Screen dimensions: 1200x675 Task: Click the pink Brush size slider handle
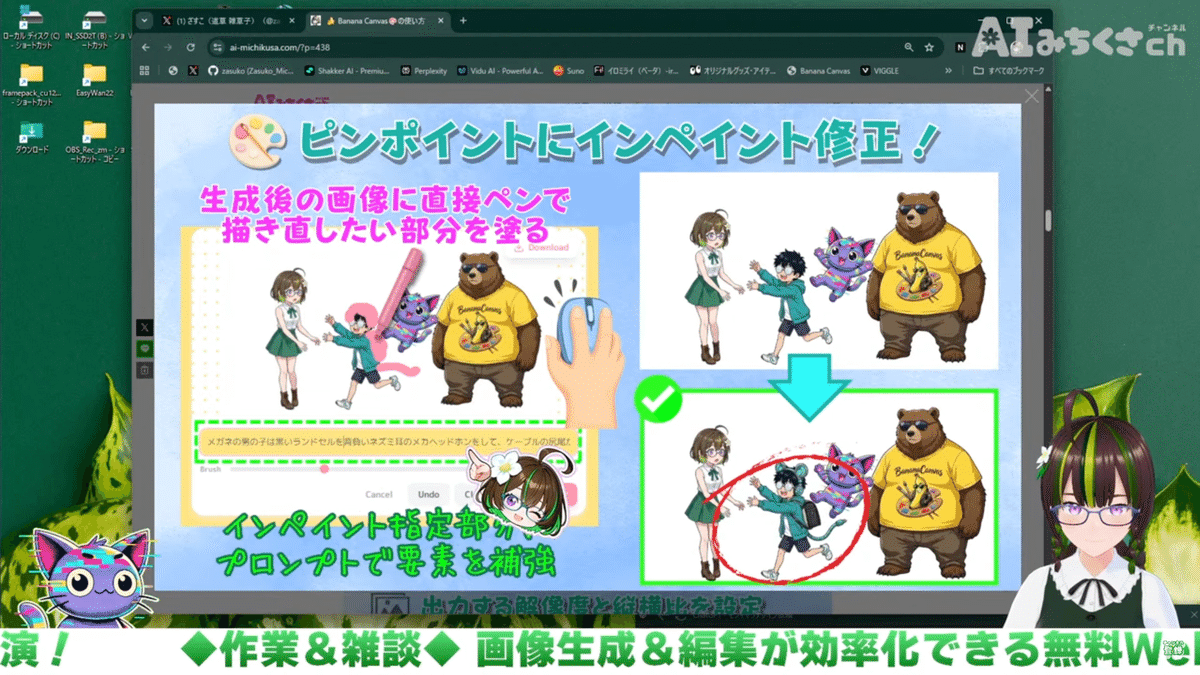pos(324,470)
